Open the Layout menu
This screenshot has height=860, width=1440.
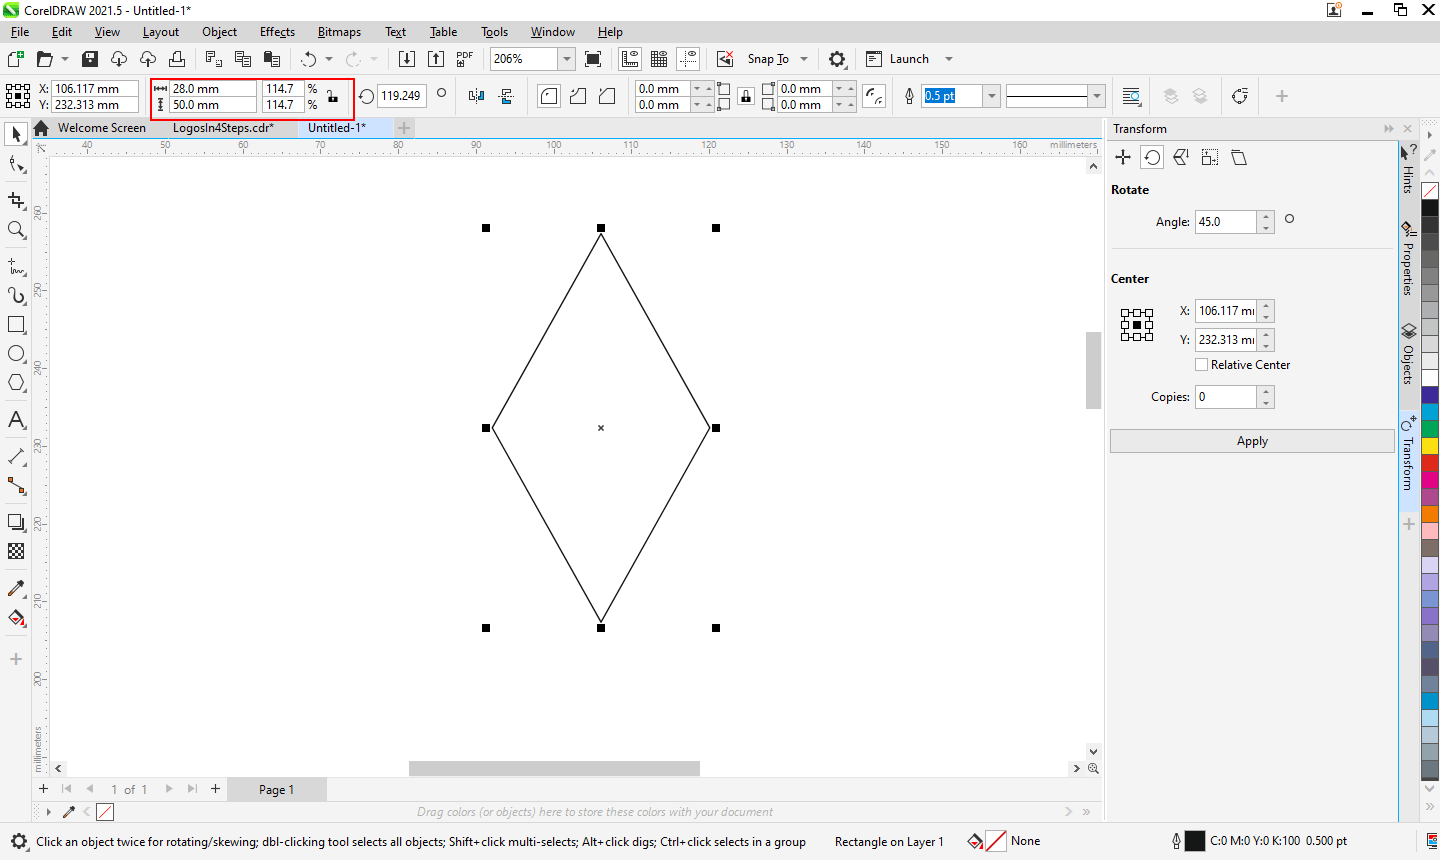pos(160,32)
